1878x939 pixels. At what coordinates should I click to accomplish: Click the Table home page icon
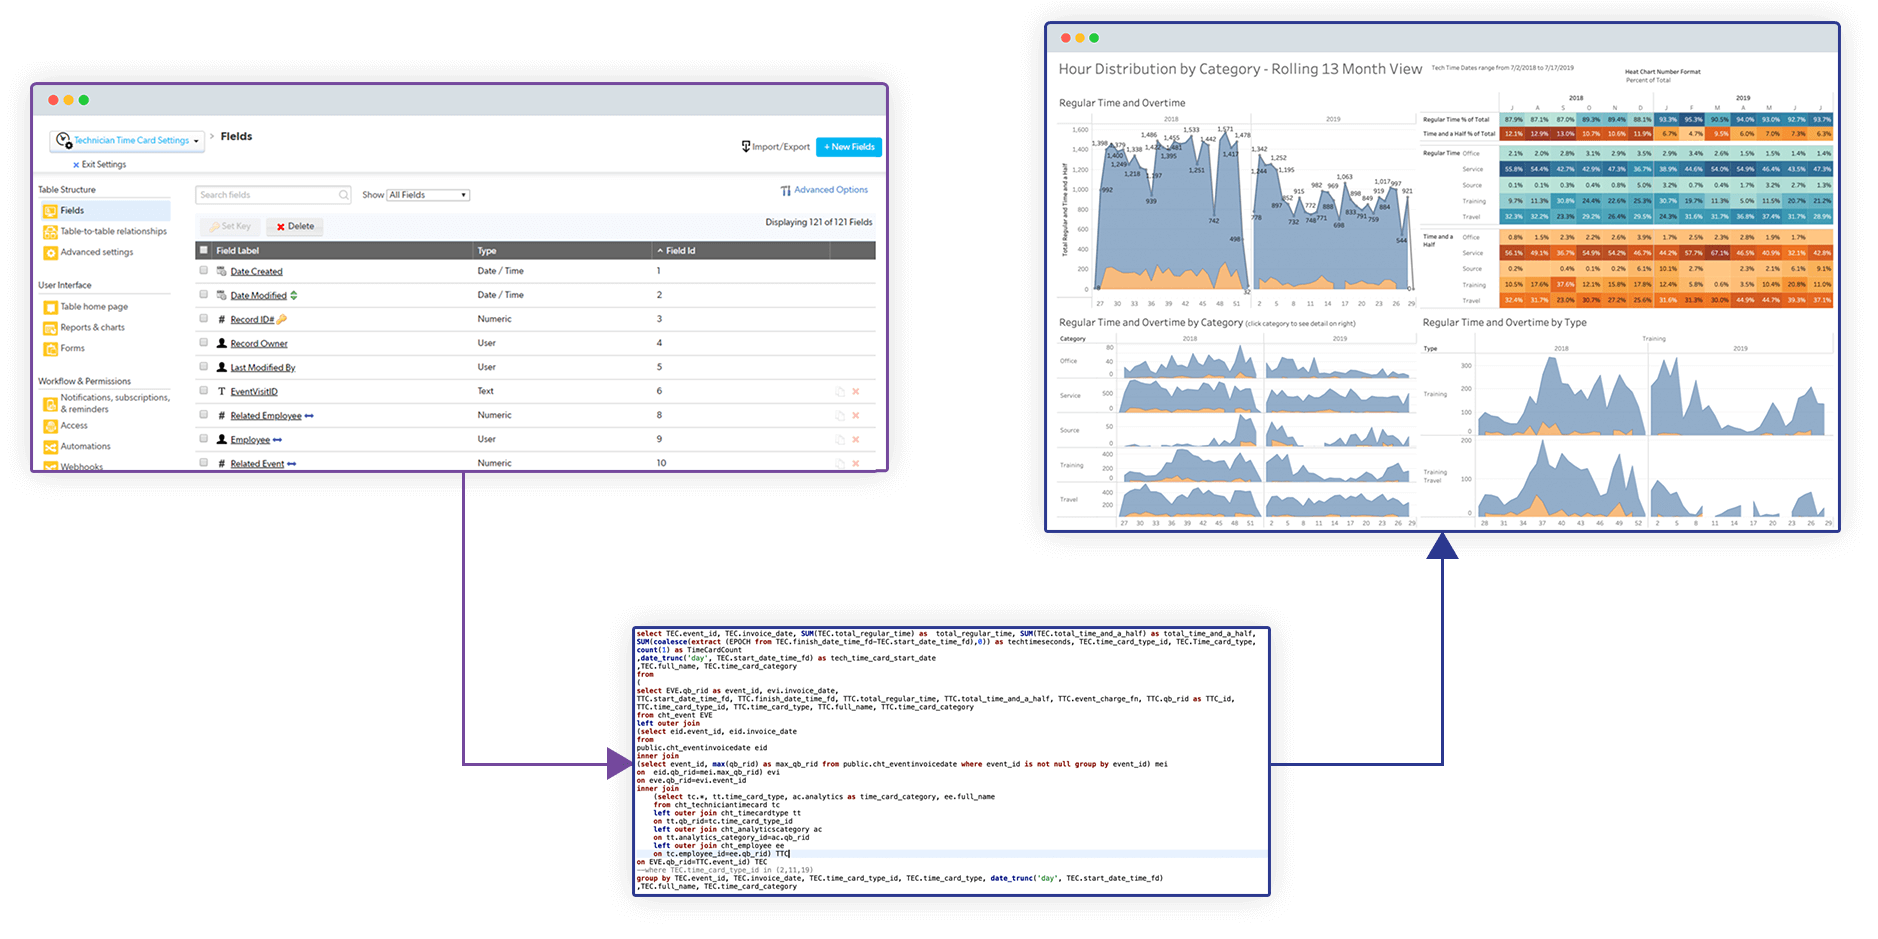coord(50,307)
